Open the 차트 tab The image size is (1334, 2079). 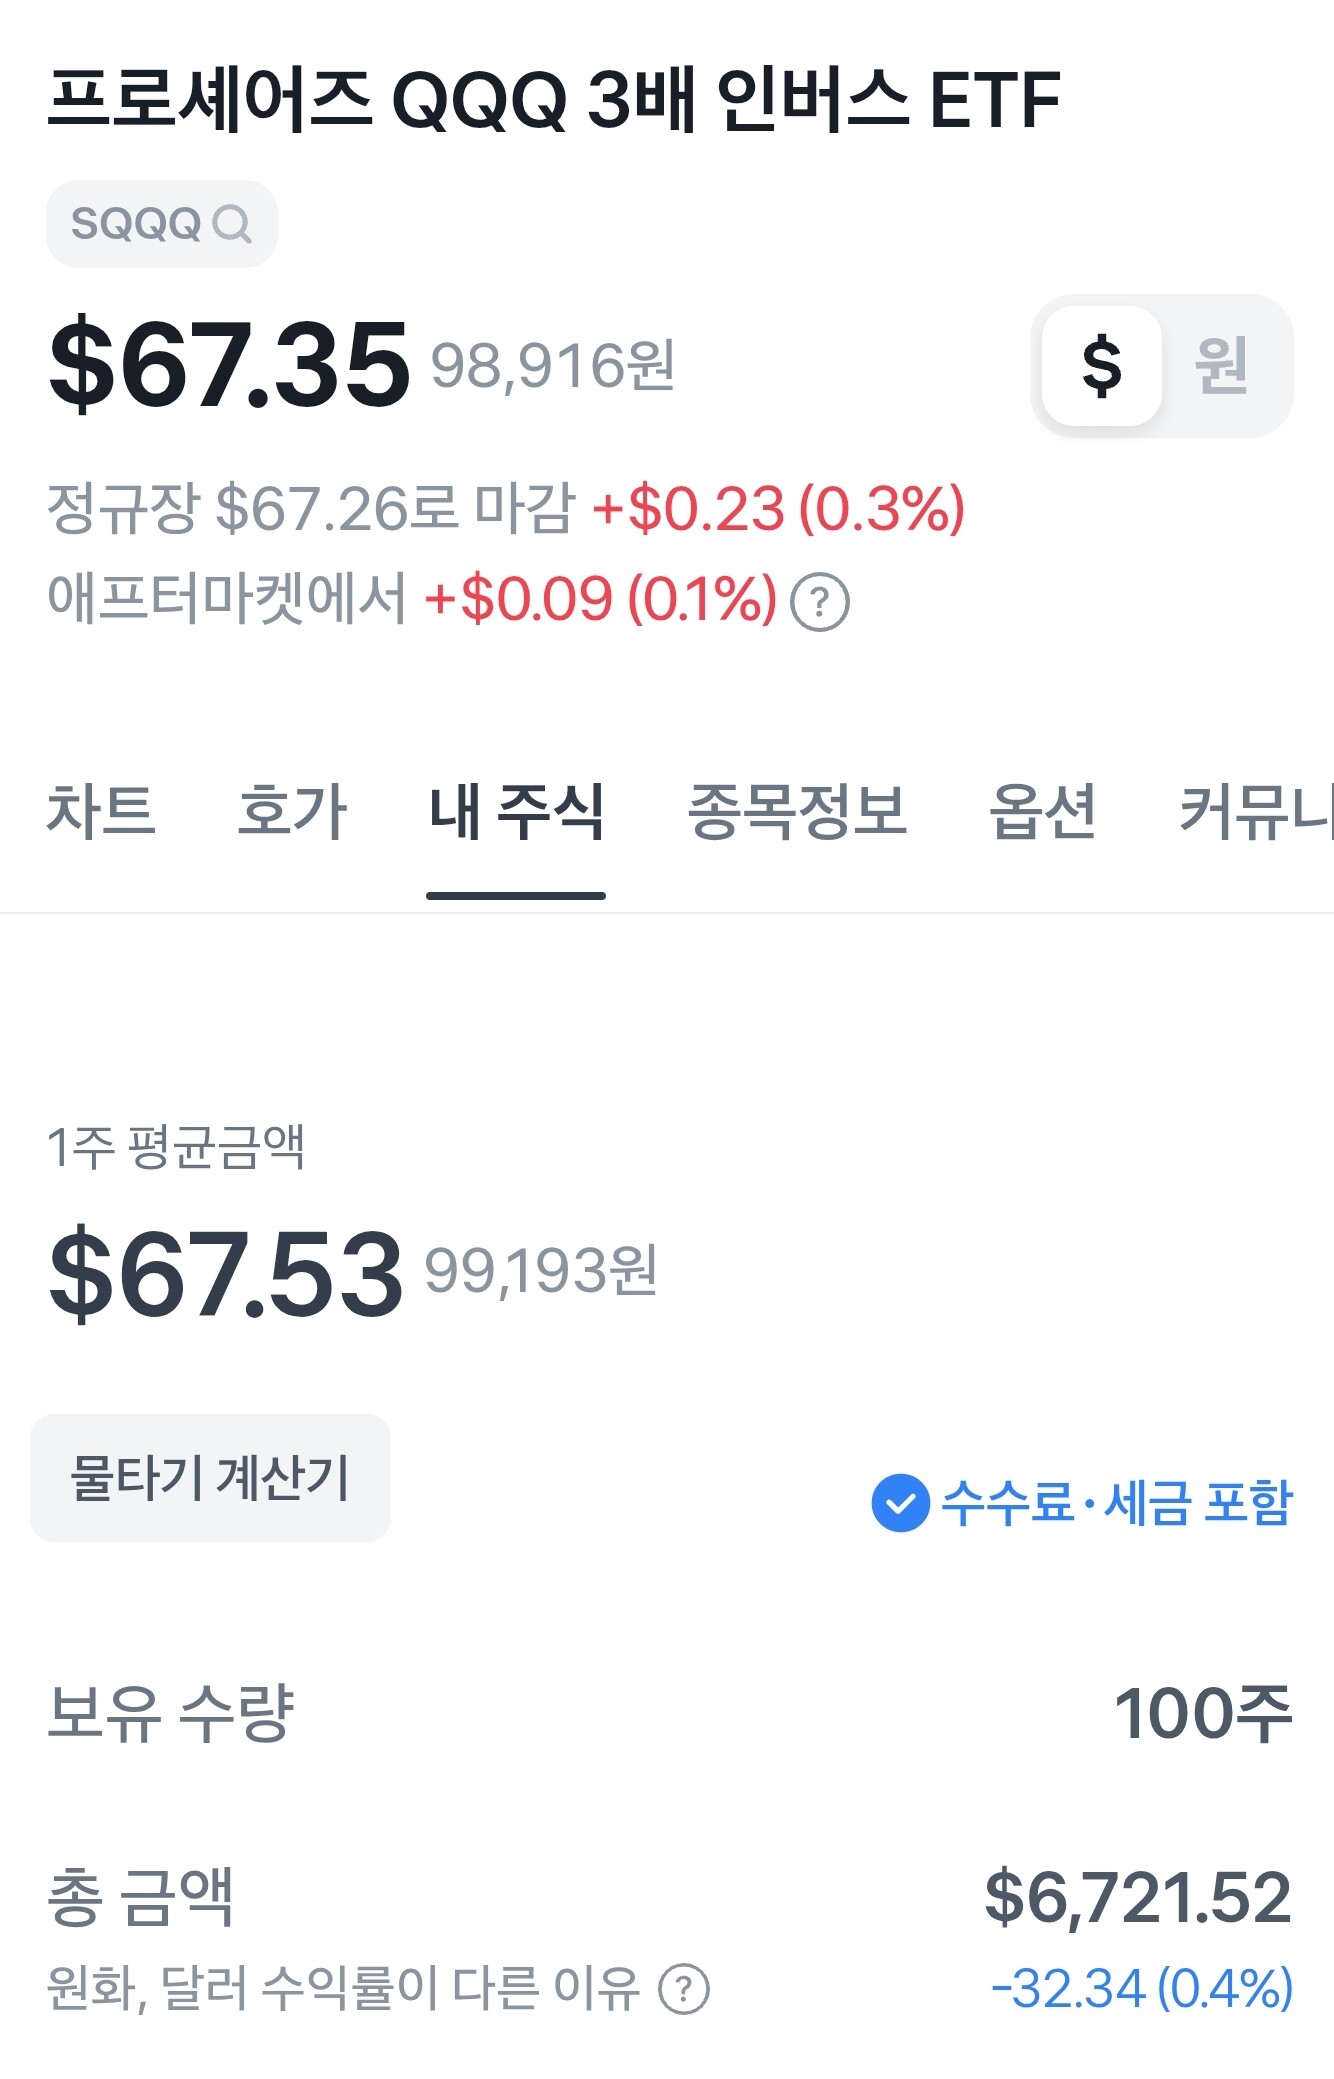pos(101,811)
